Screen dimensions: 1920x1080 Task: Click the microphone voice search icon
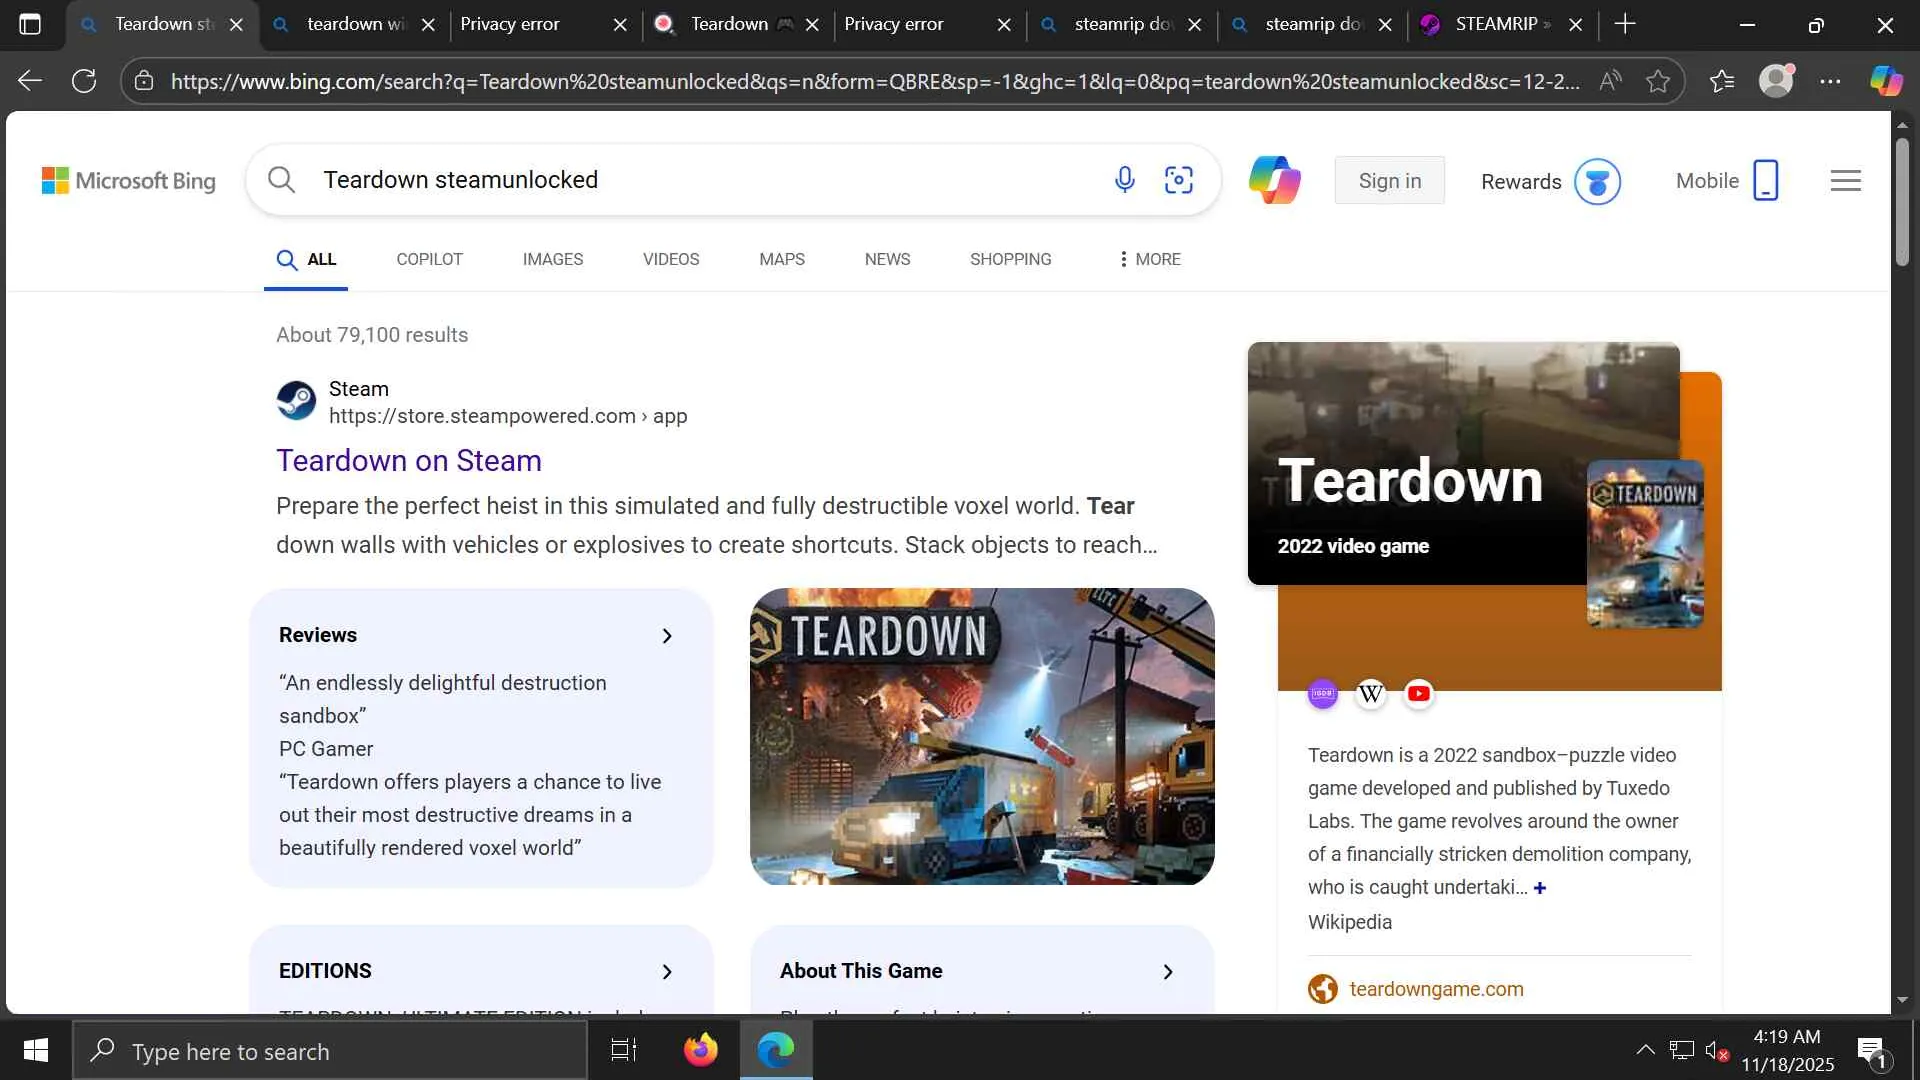click(x=1124, y=180)
